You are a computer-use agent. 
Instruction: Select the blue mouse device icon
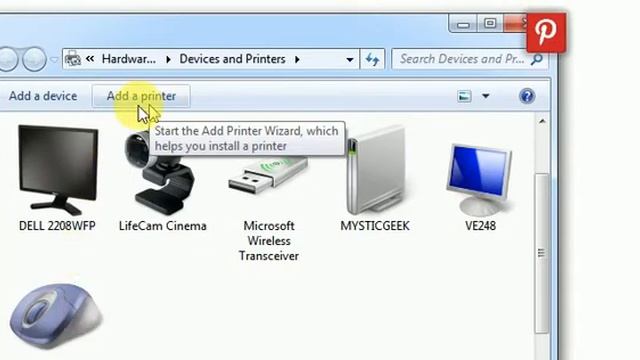(x=56, y=317)
